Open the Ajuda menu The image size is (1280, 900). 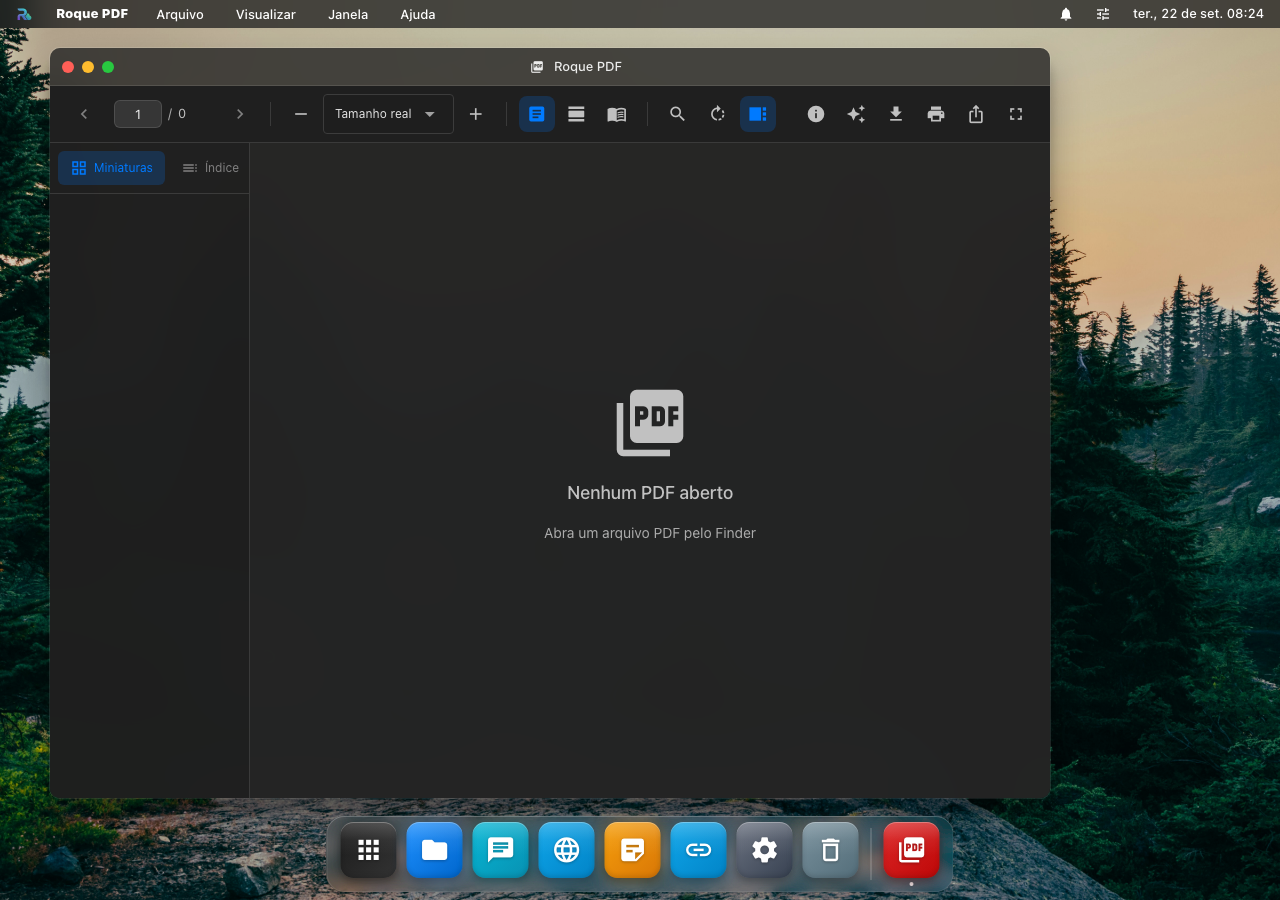[x=418, y=14]
